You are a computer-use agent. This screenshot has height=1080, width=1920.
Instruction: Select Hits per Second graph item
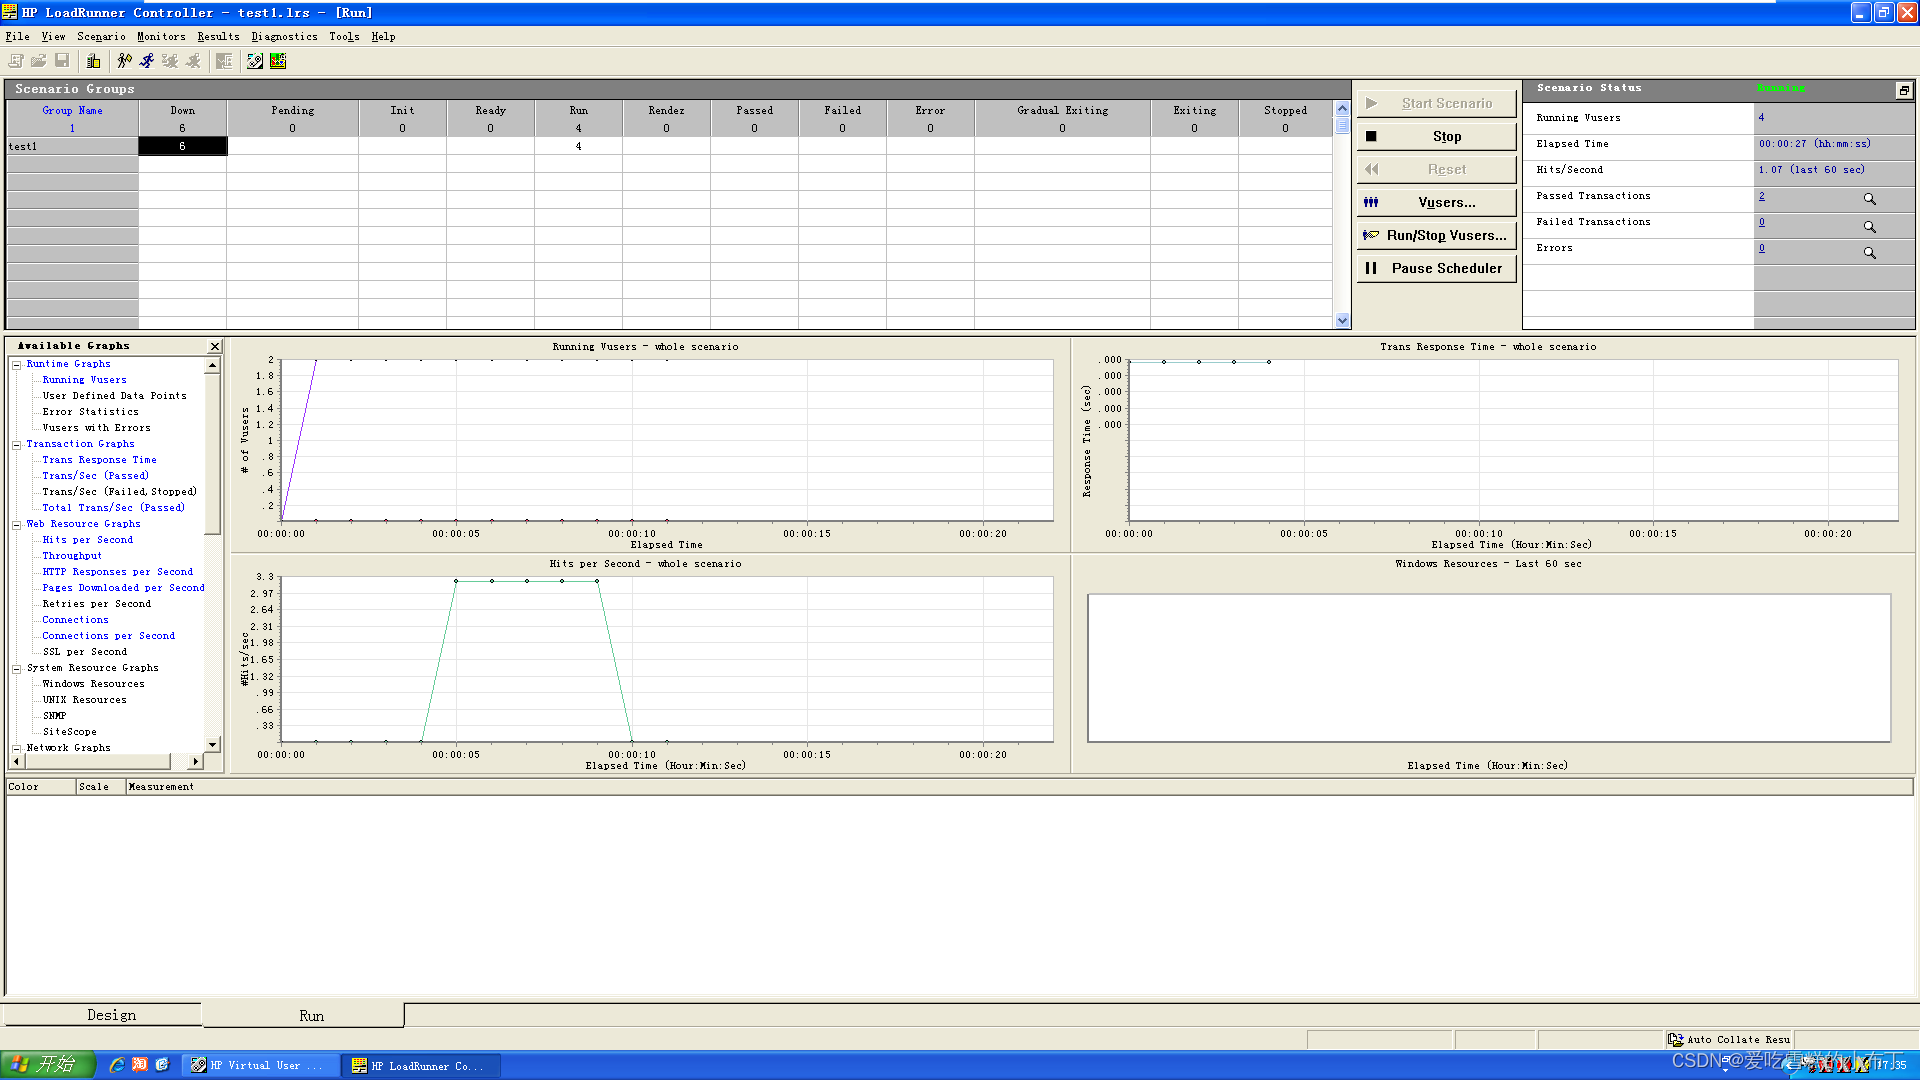point(87,540)
